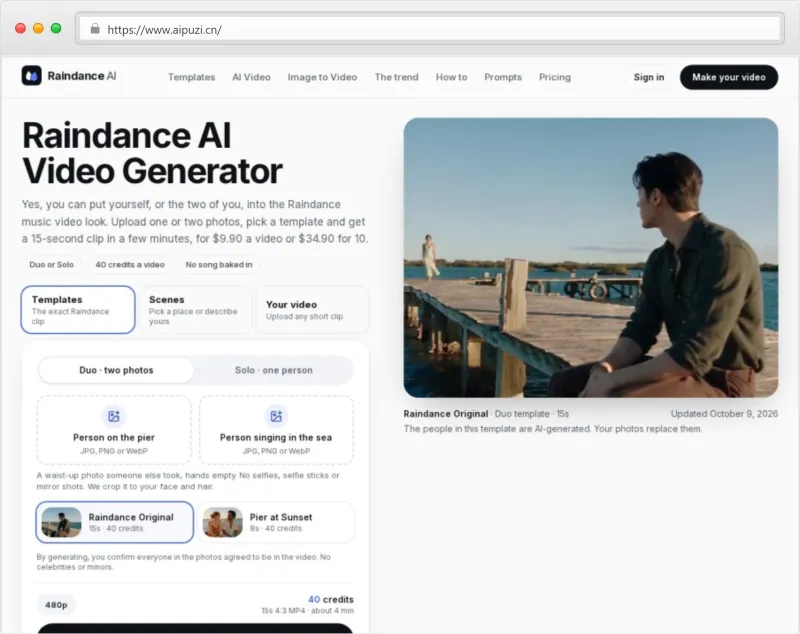The width and height of the screenshot is (800, 634).
Task: Select the Scenes mode tab
Action: point(195,310)
